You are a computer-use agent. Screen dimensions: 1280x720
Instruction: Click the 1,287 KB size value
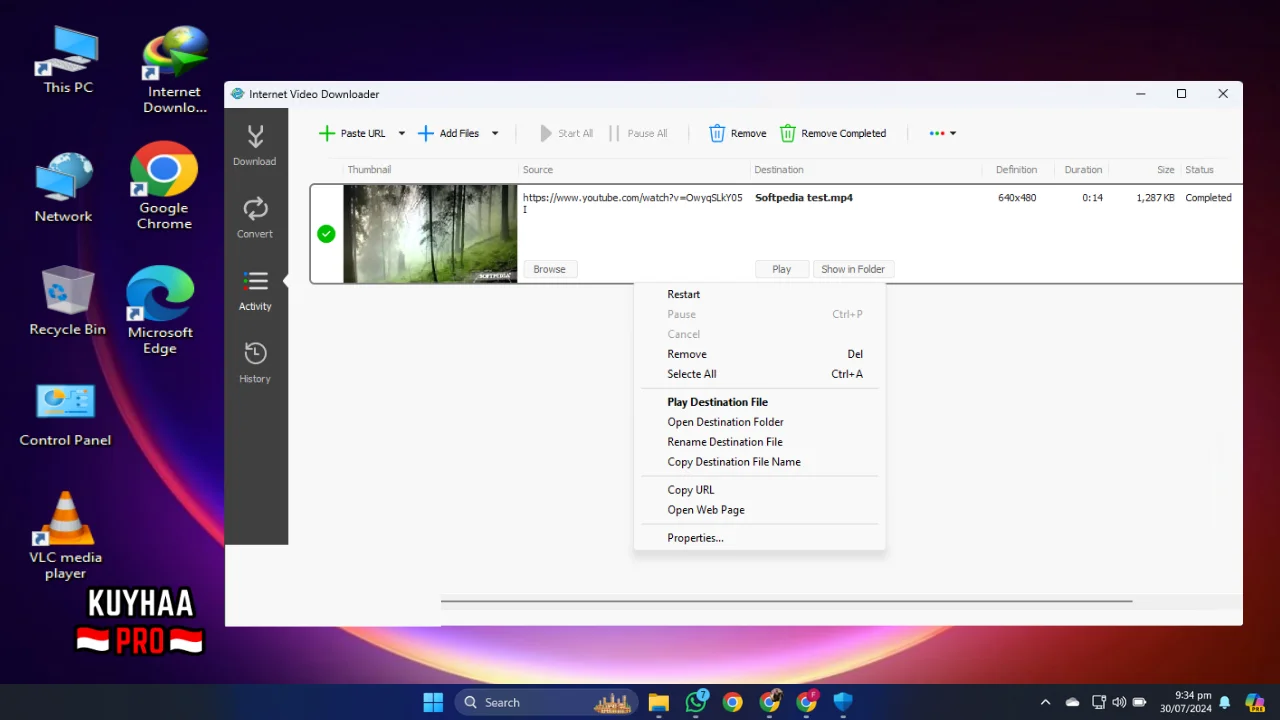(1155, 198)
